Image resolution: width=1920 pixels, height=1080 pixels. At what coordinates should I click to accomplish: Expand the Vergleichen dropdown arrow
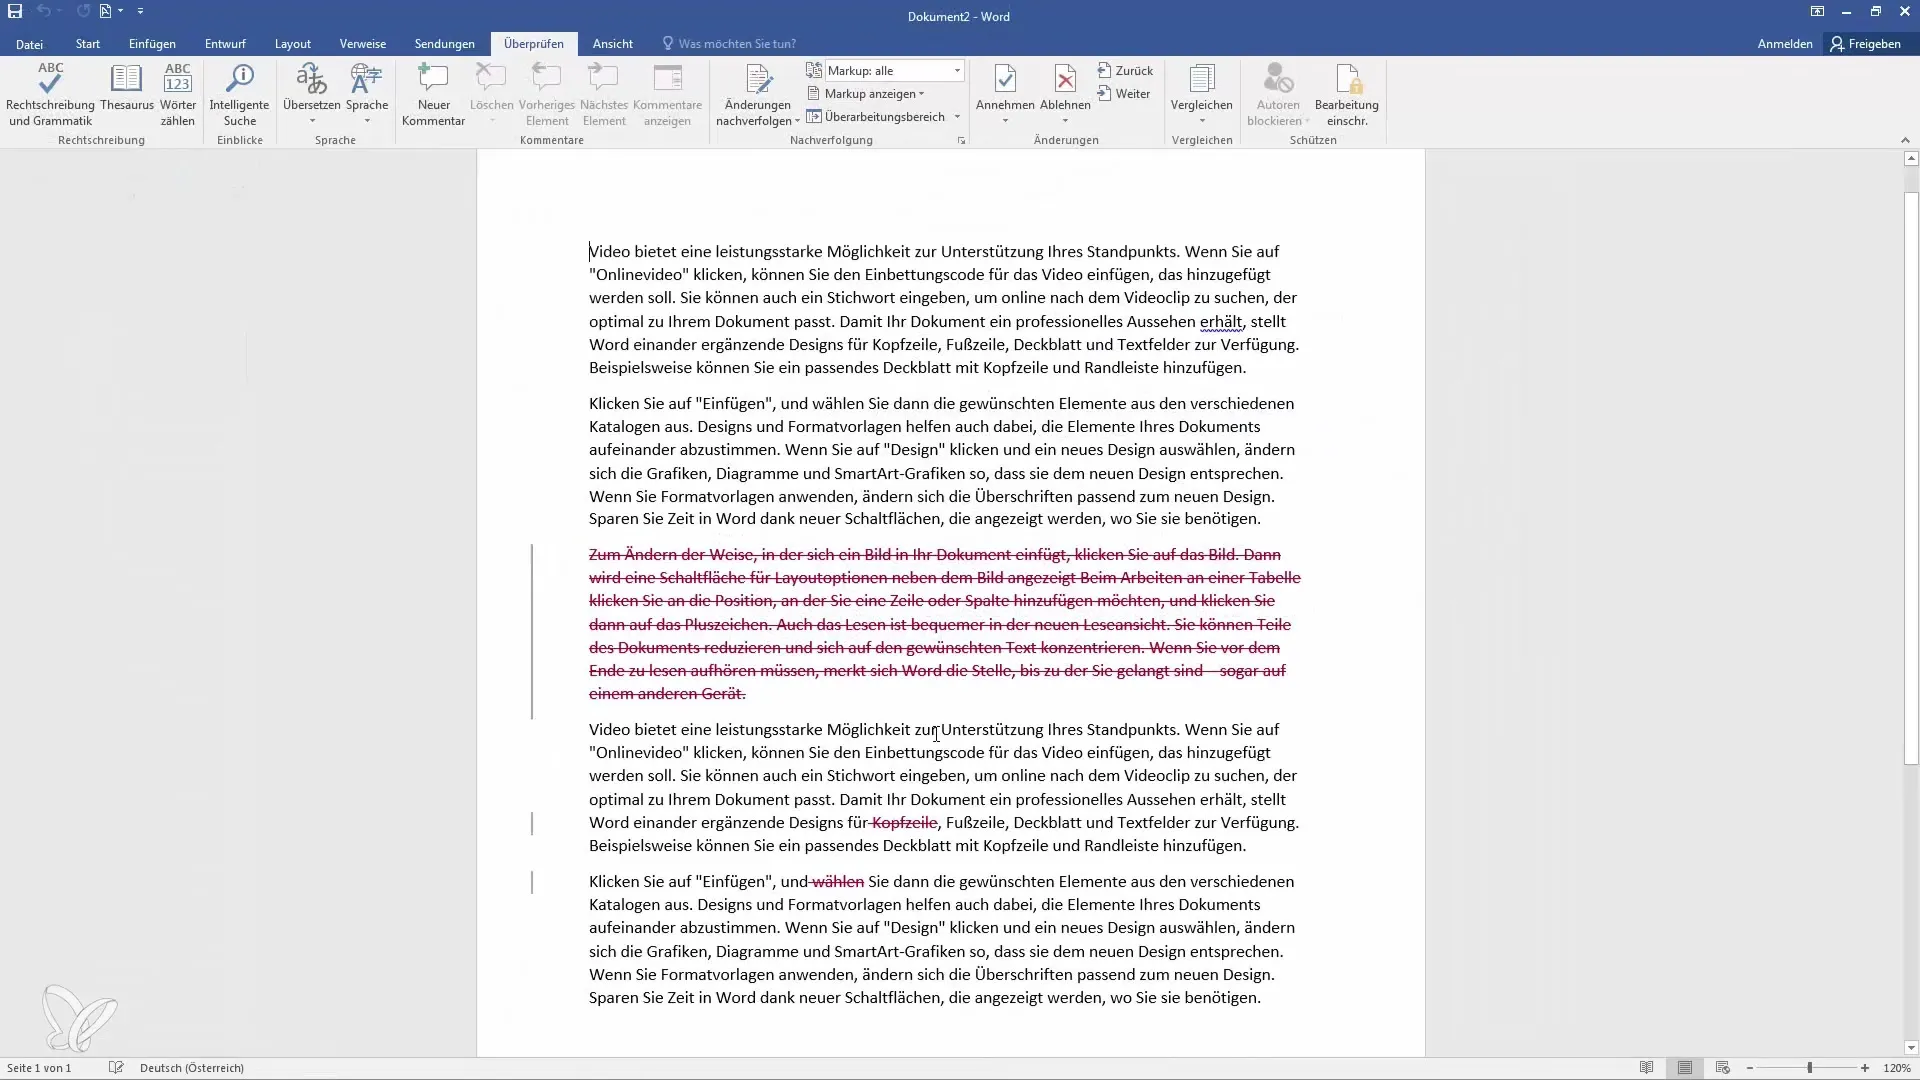click(1202, 122)
